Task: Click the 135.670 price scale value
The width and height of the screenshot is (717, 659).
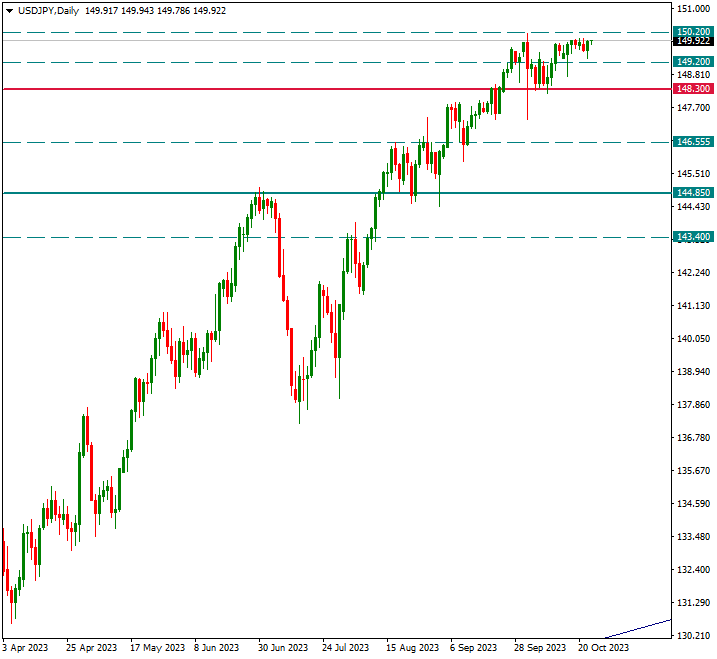Action: 693,471
